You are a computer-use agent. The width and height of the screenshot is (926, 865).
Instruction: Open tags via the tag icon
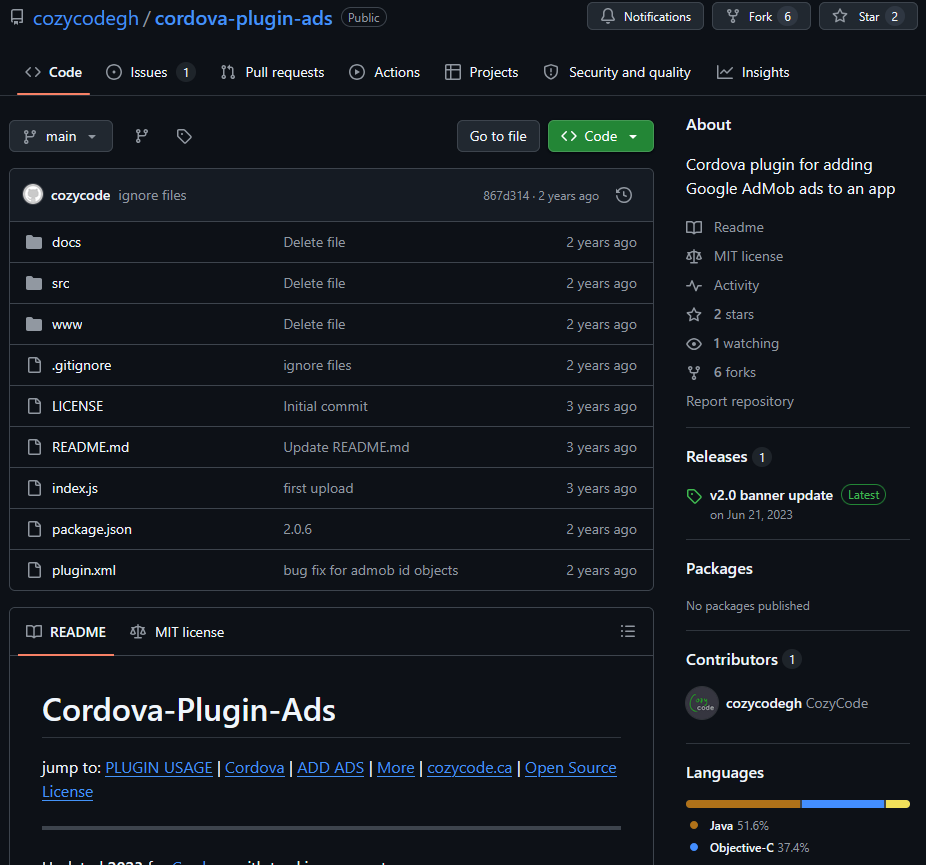pyautogui.click(x=184, y=135)
